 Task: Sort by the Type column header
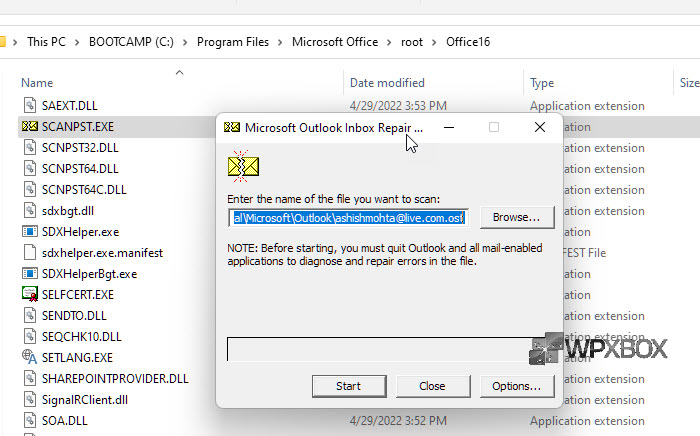[x=542, y=83]
